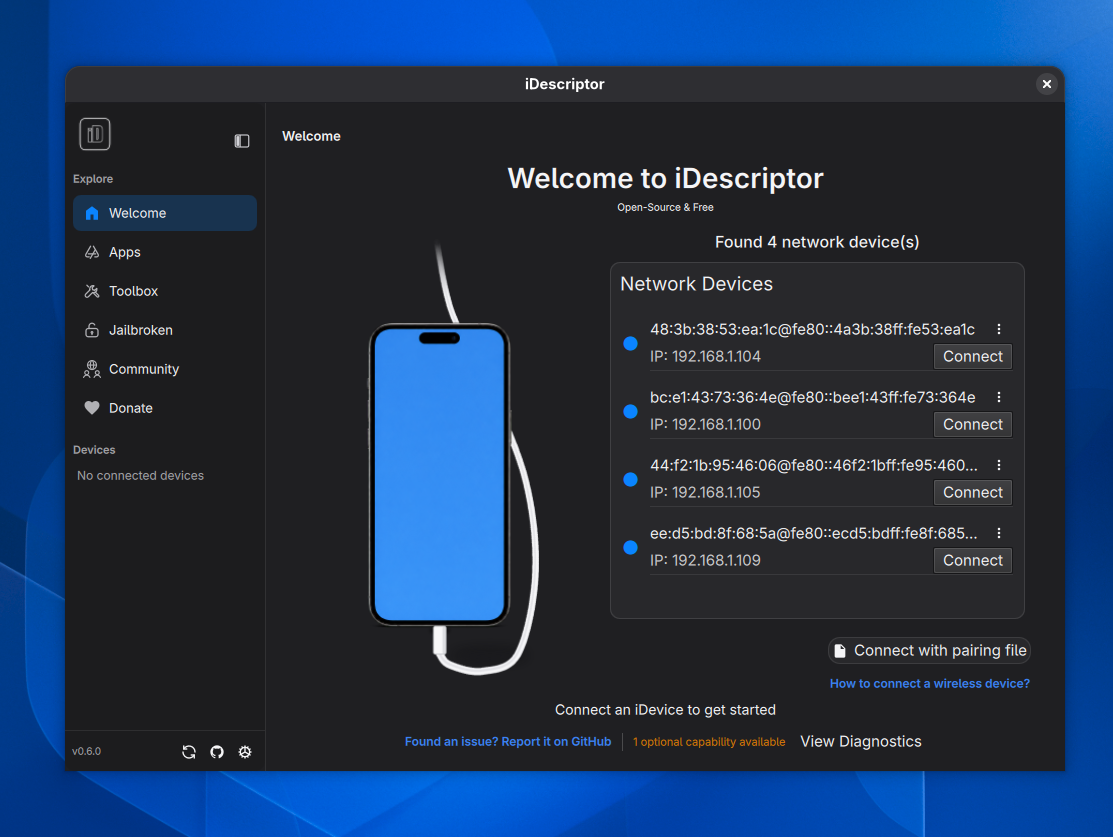
Task: Connect to device at 192.168.1.100
Action: [972, 425]
